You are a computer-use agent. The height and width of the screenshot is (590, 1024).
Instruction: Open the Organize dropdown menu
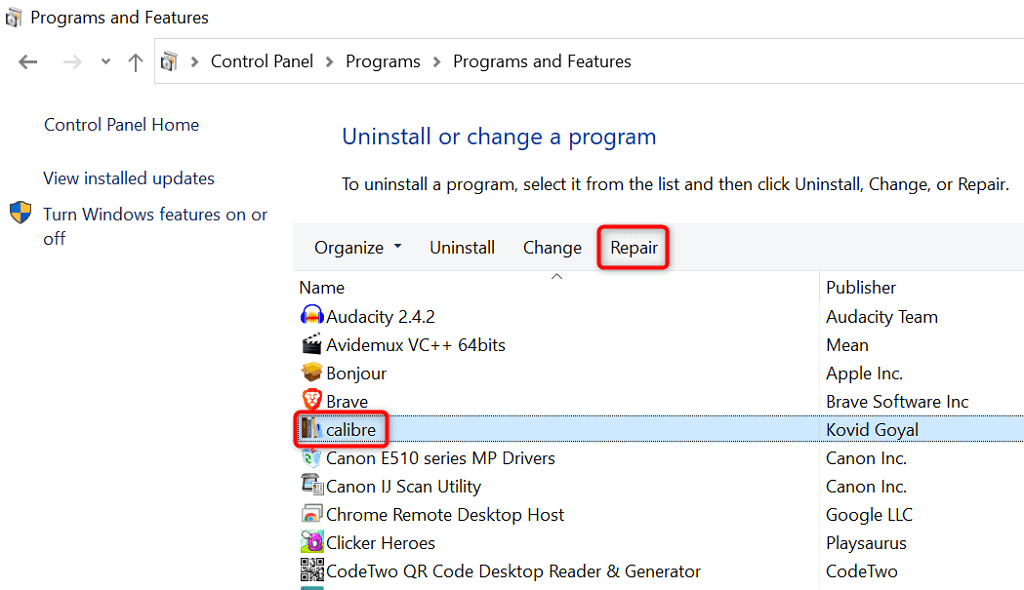point(357,247)
